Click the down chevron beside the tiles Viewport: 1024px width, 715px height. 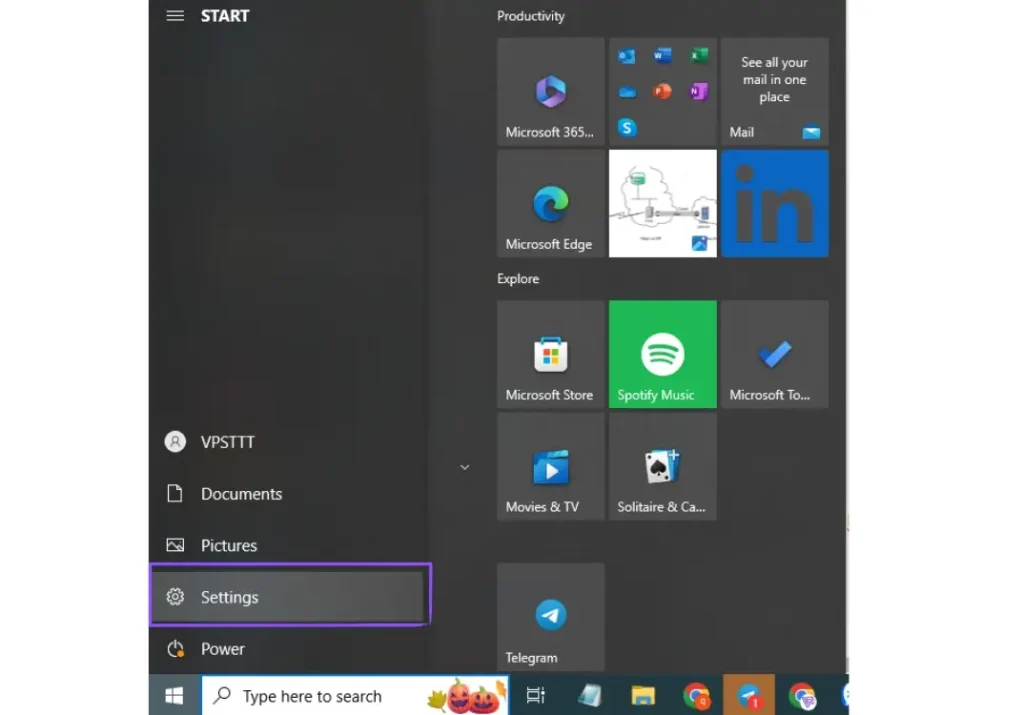point(464,468)
